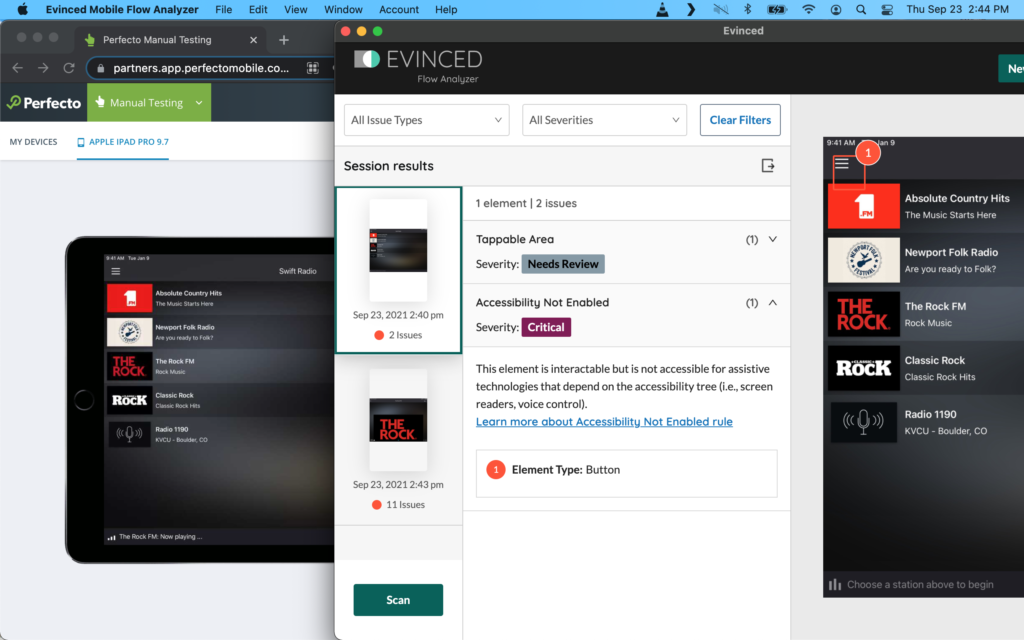Click the Clear Filters button
Viewport: 1024px width, 640px height.
point(740,120)
